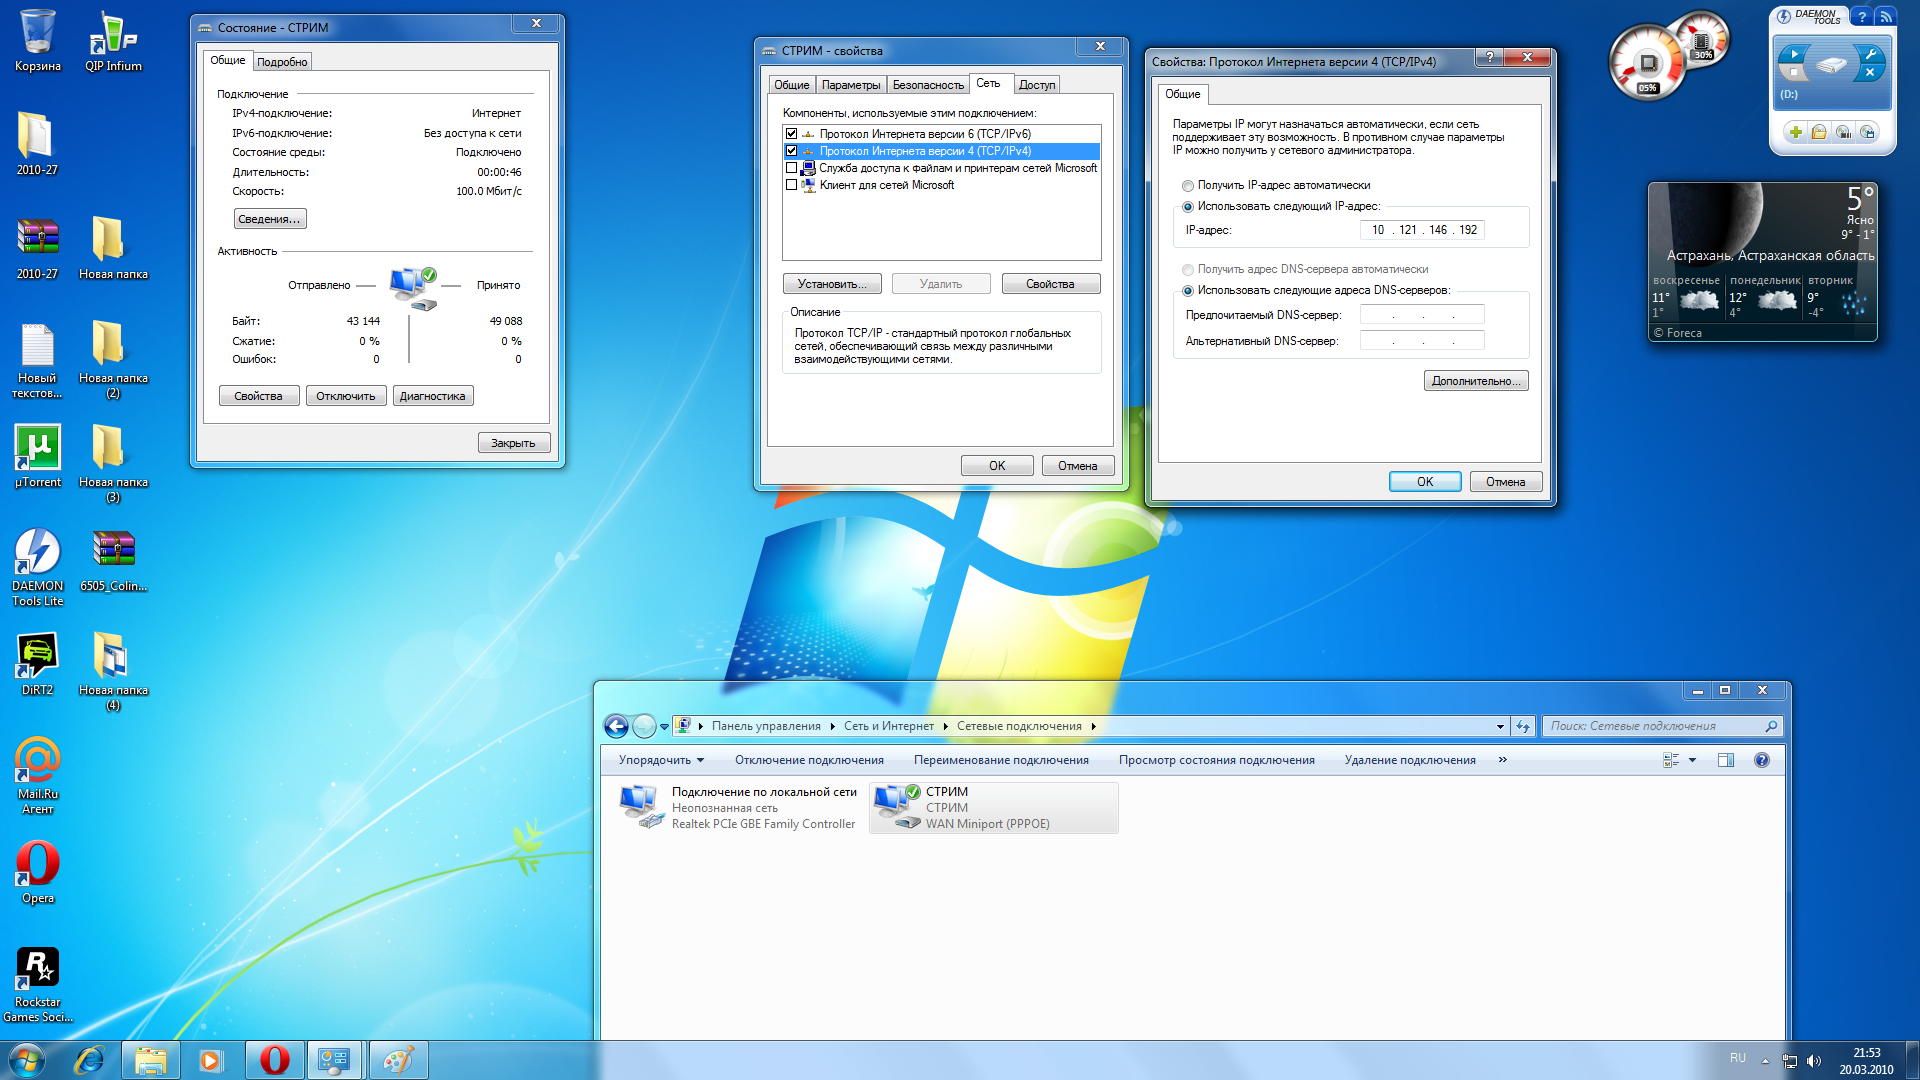Open the view options dropdown arrow

click(x=1692, y=760)
